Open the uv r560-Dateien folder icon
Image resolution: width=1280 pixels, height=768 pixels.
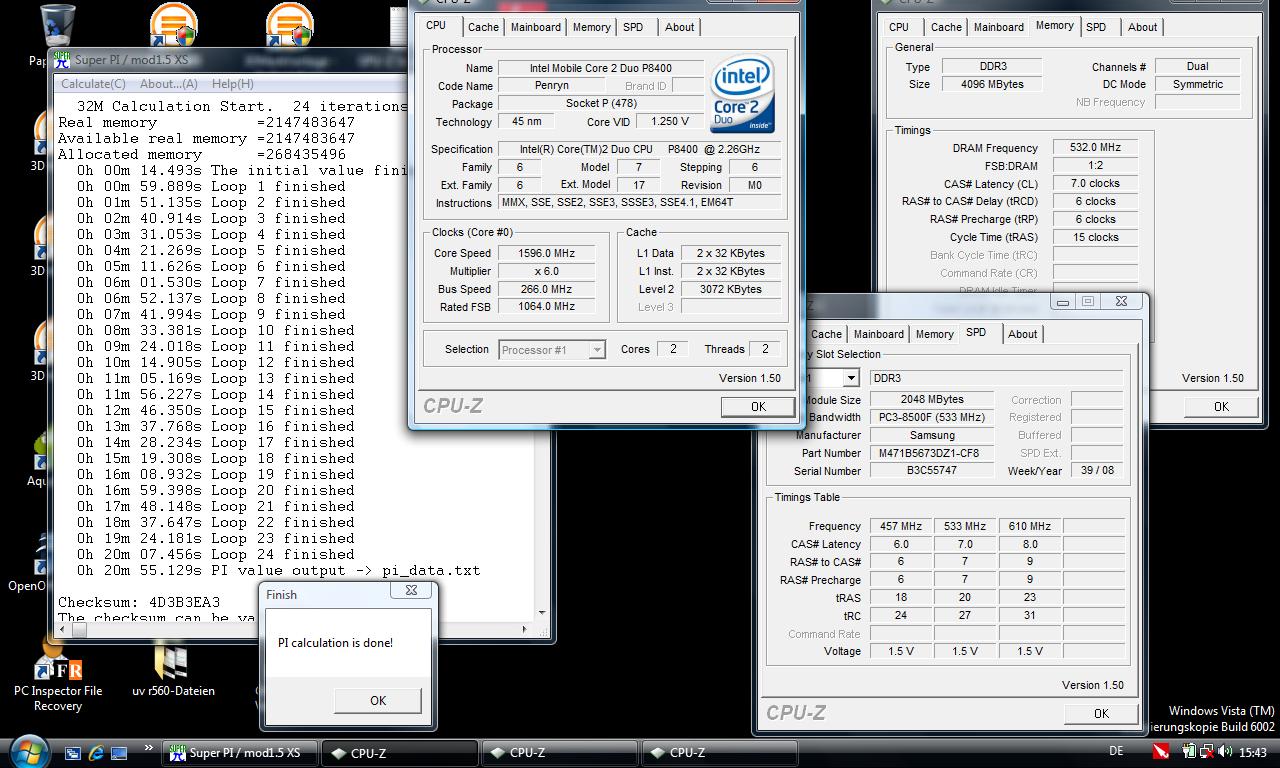click(173, 672)
